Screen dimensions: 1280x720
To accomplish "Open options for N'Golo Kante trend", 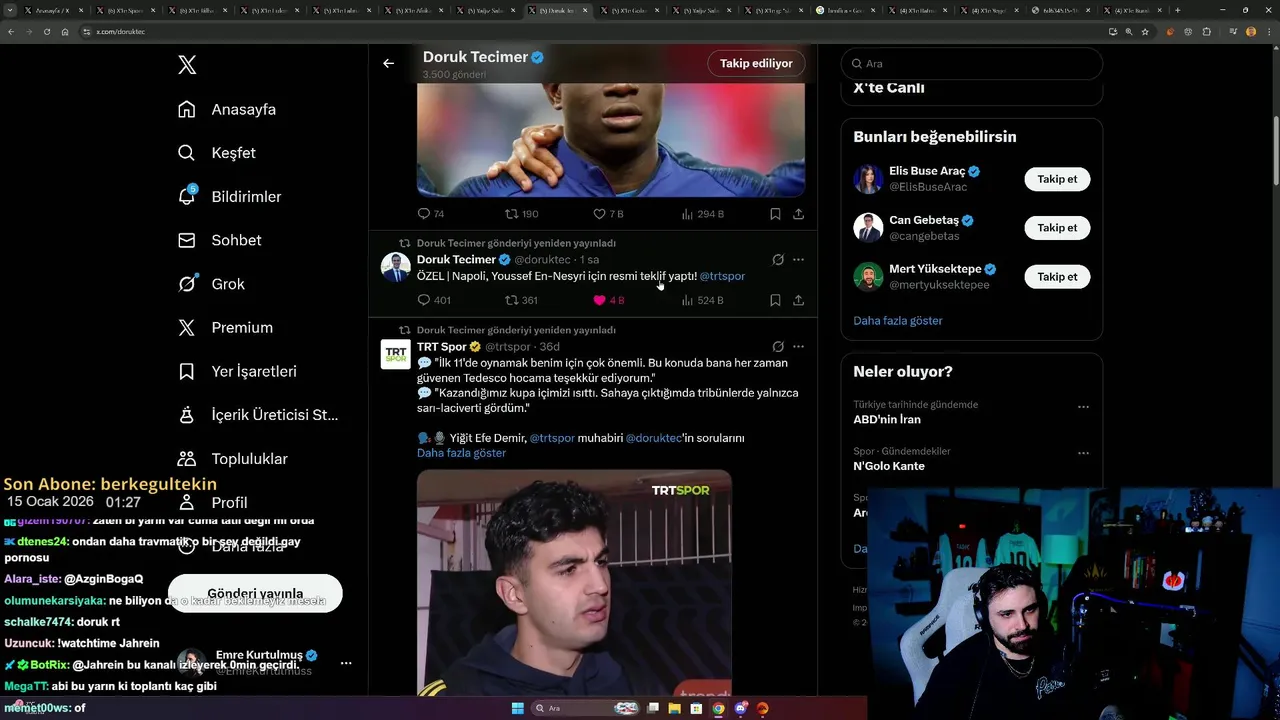I will [1083, 453].
